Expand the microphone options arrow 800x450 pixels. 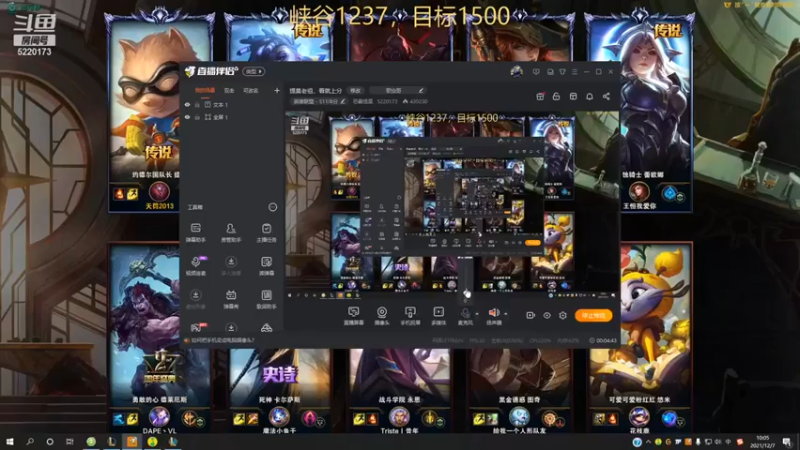477,314
